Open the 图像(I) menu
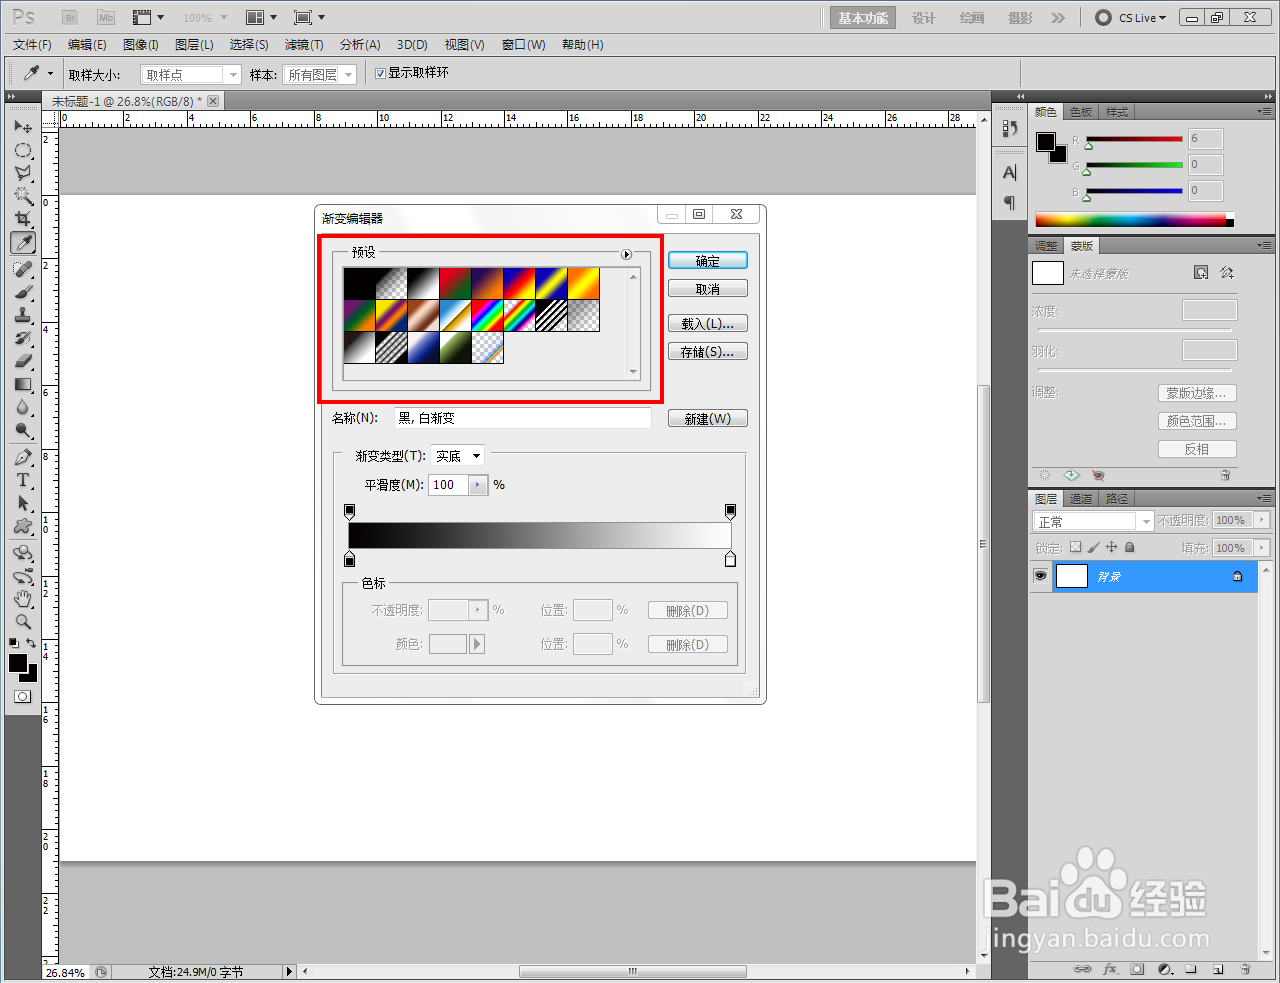 [140, 45]
